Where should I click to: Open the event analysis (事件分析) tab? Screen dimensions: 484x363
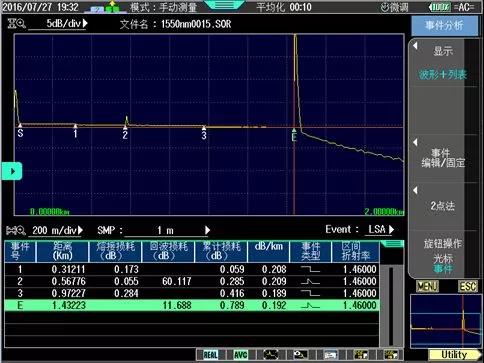(x=444, y=25)
